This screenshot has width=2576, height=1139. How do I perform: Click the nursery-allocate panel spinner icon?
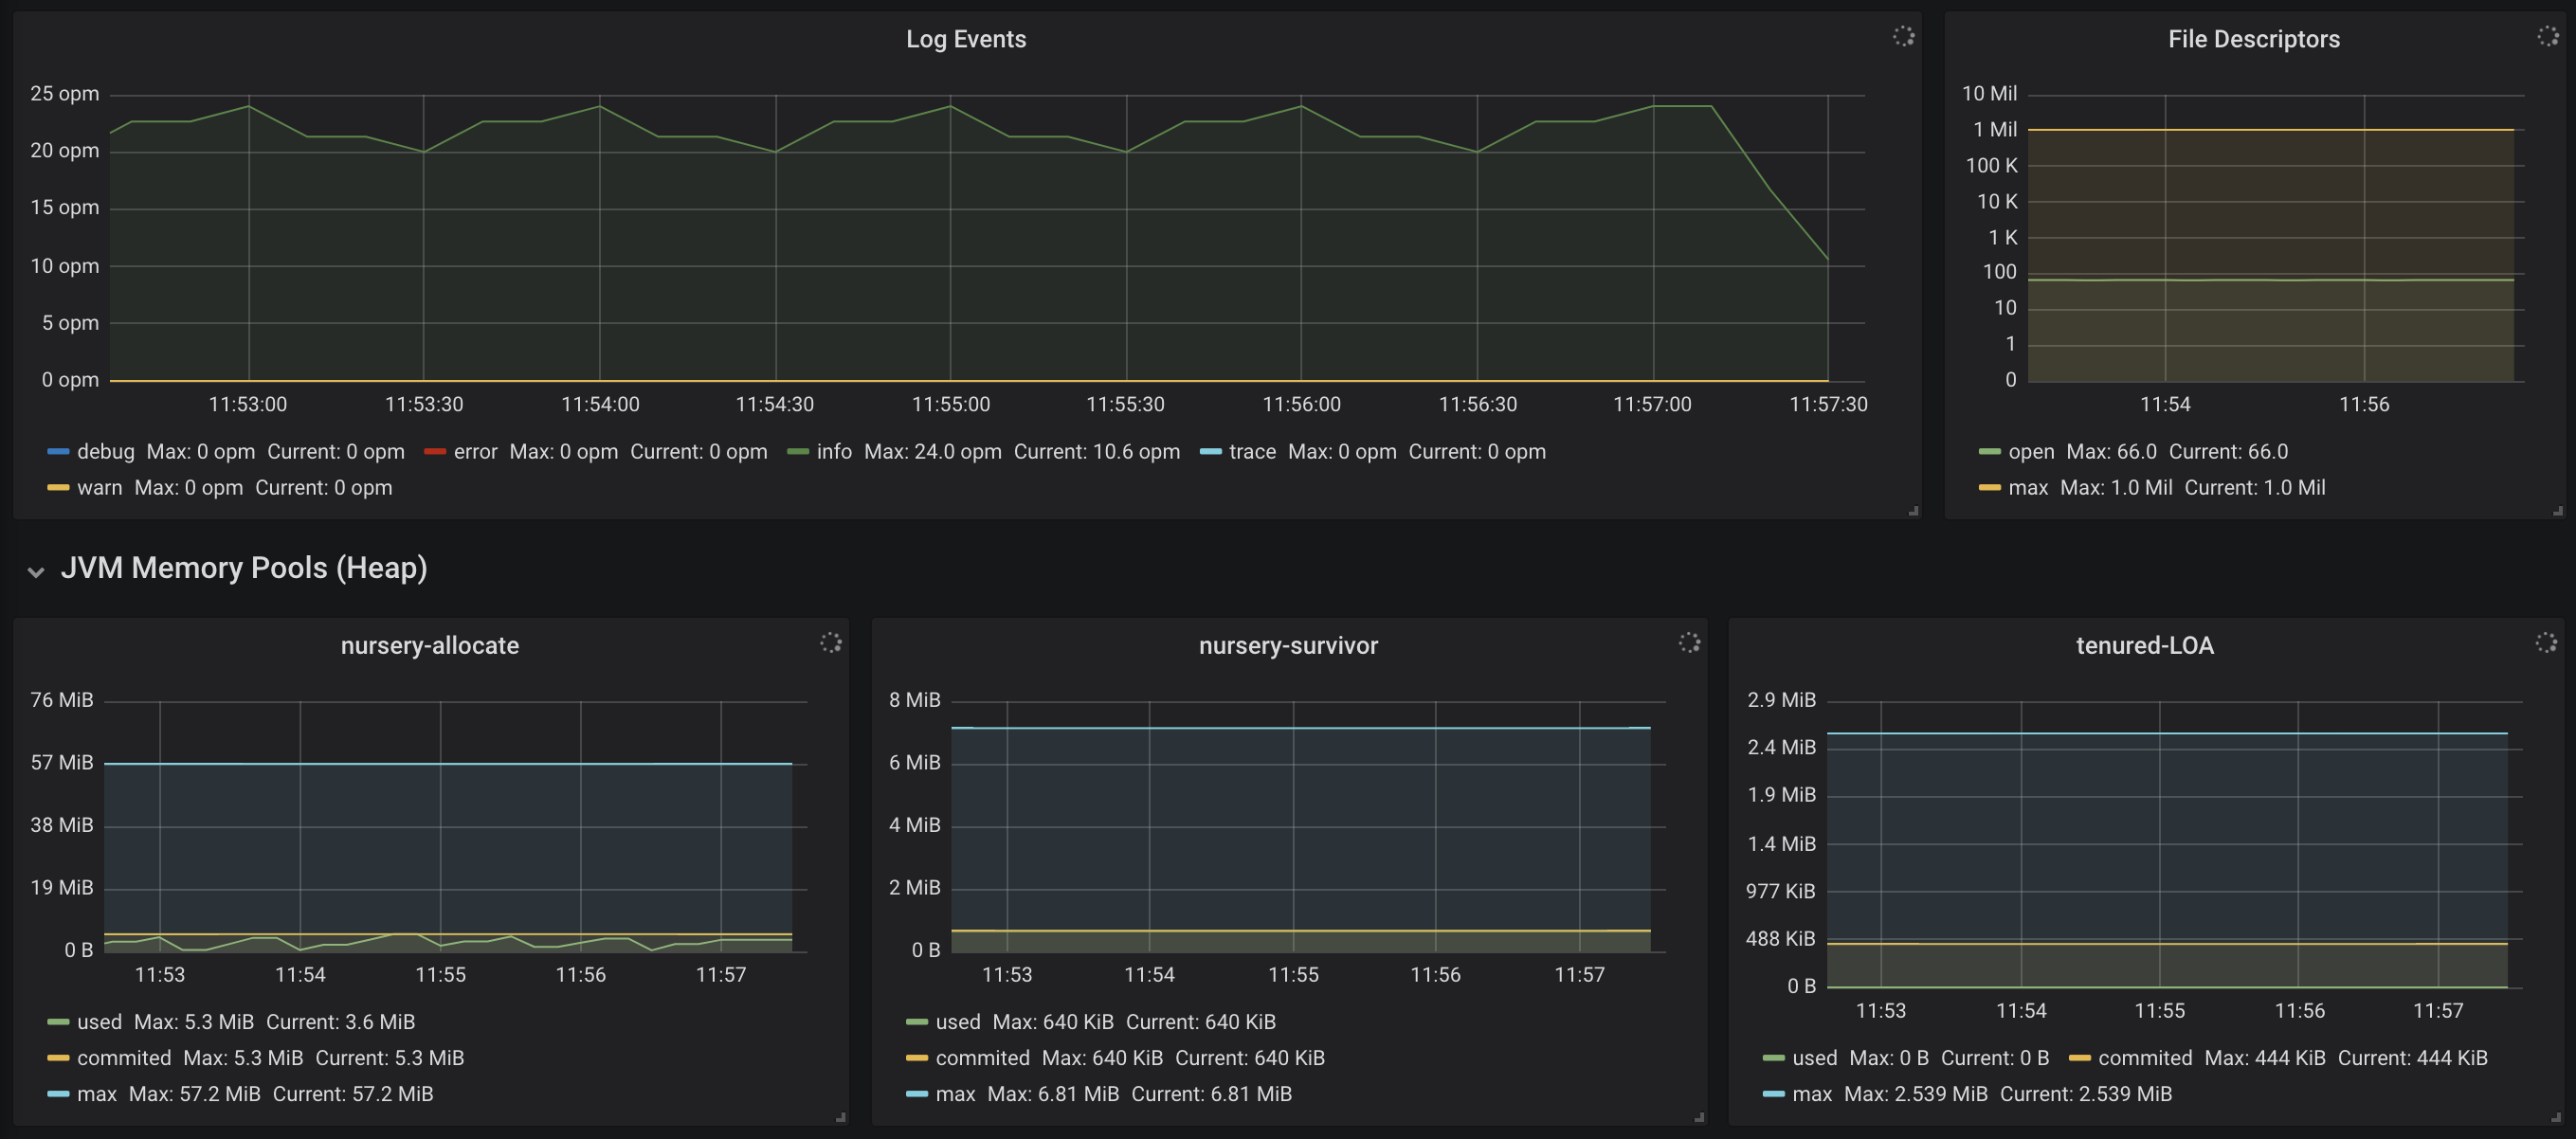click(831, 642)
